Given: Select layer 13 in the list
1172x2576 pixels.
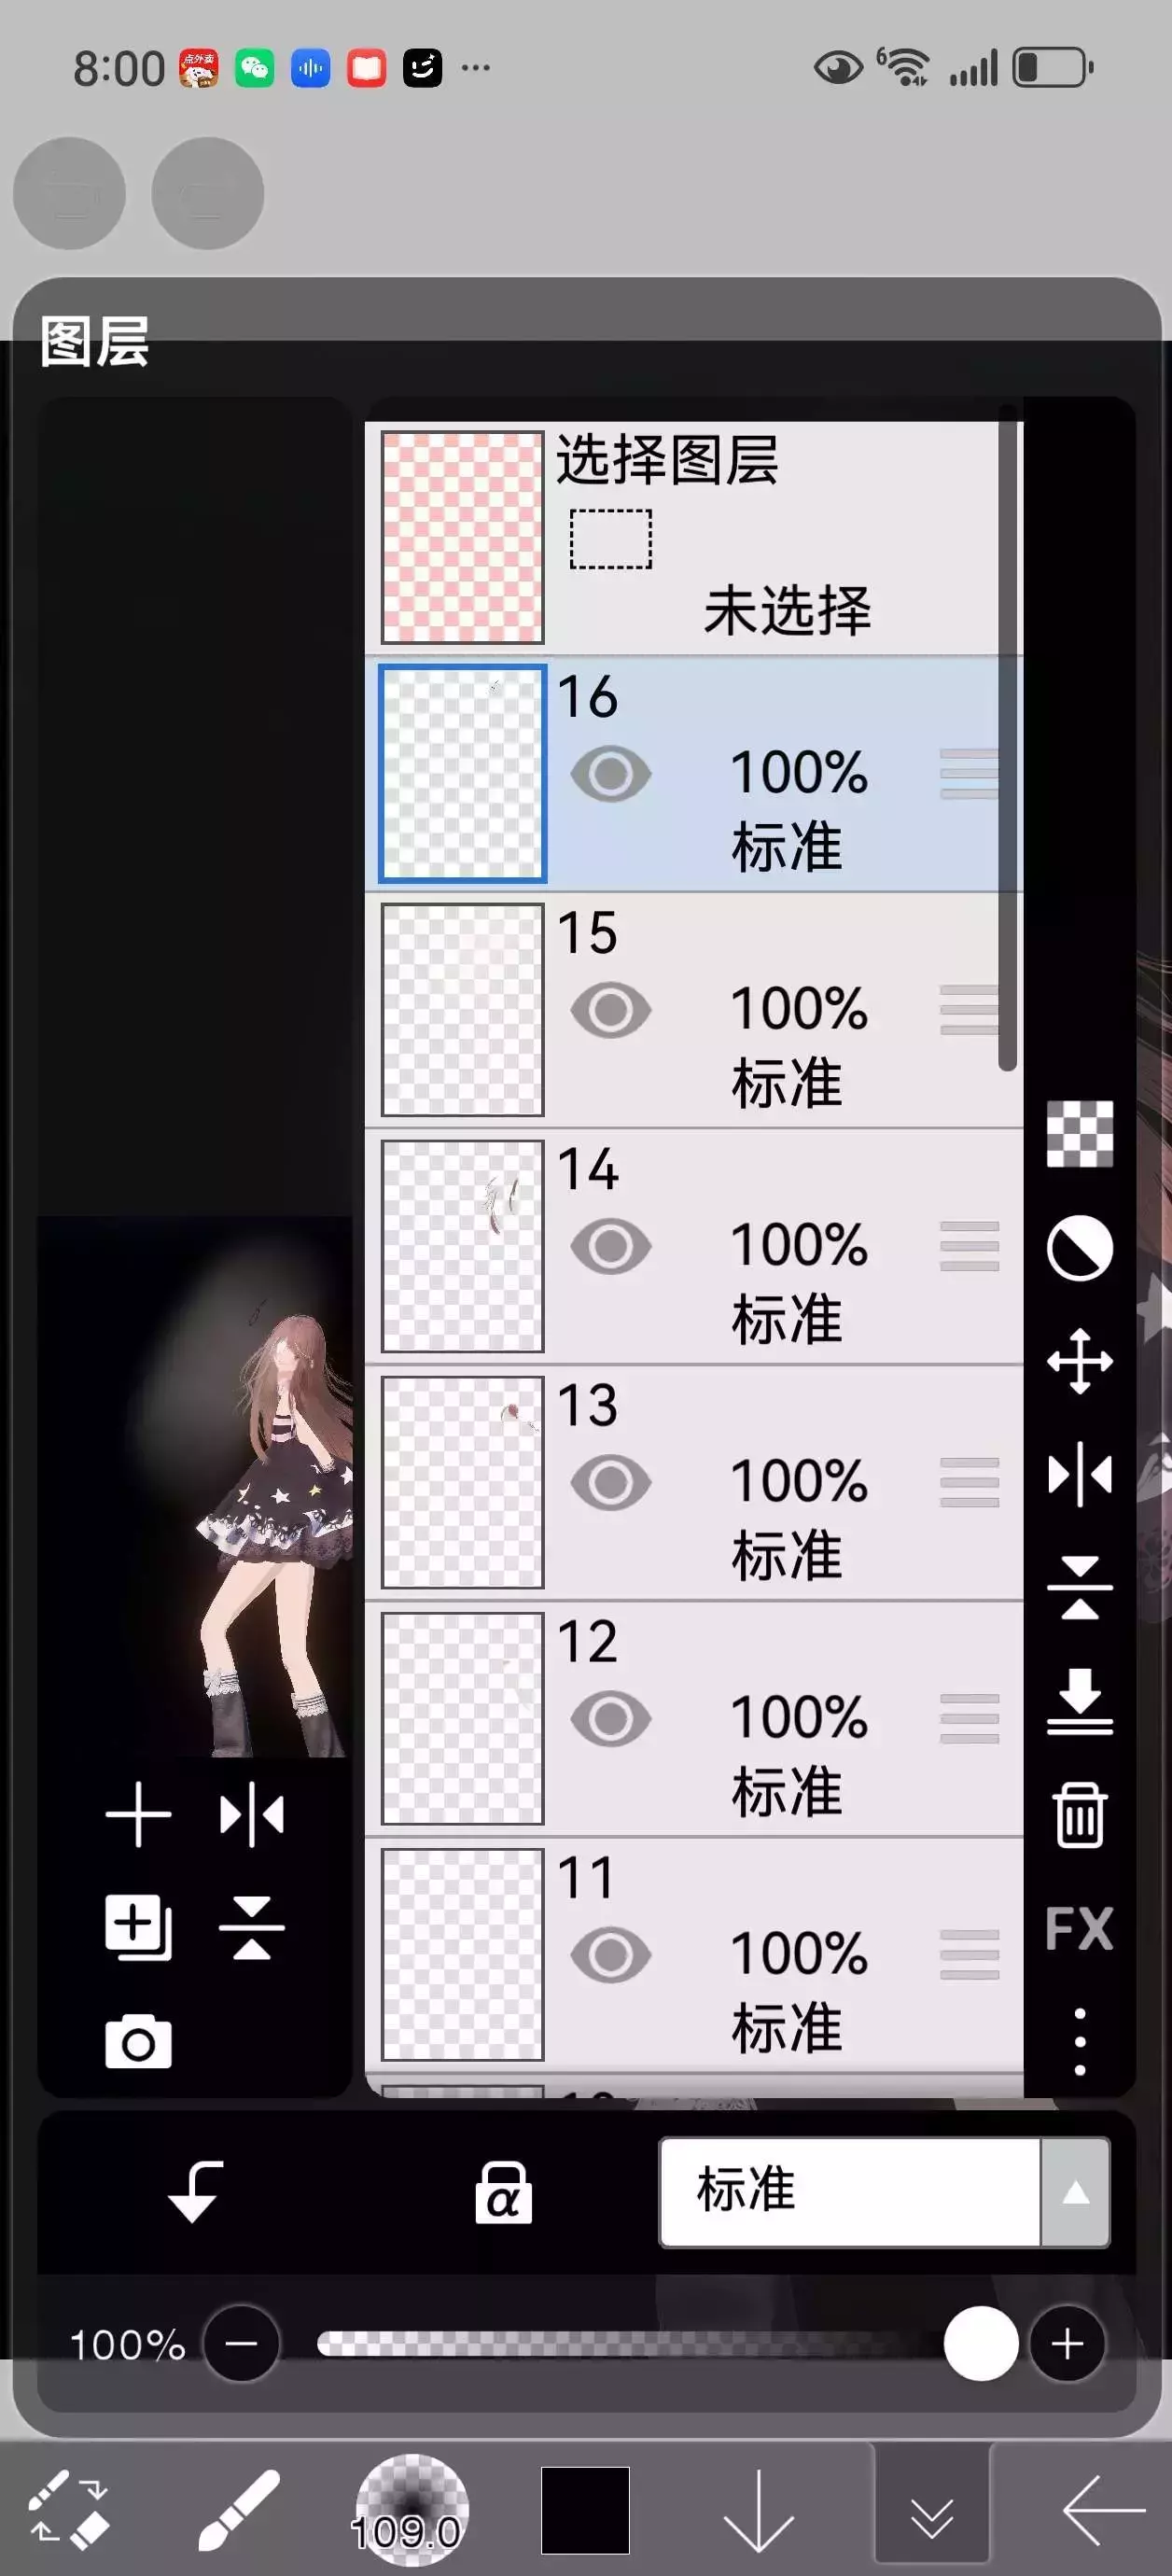Looking at the screenshot, I should pos(760,1482).
